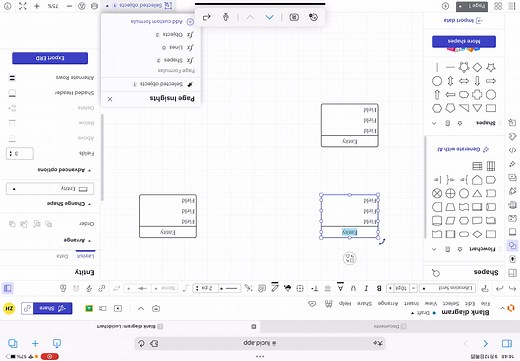
Task: Open the fill color bucket picker
Action: coord(287,288)
